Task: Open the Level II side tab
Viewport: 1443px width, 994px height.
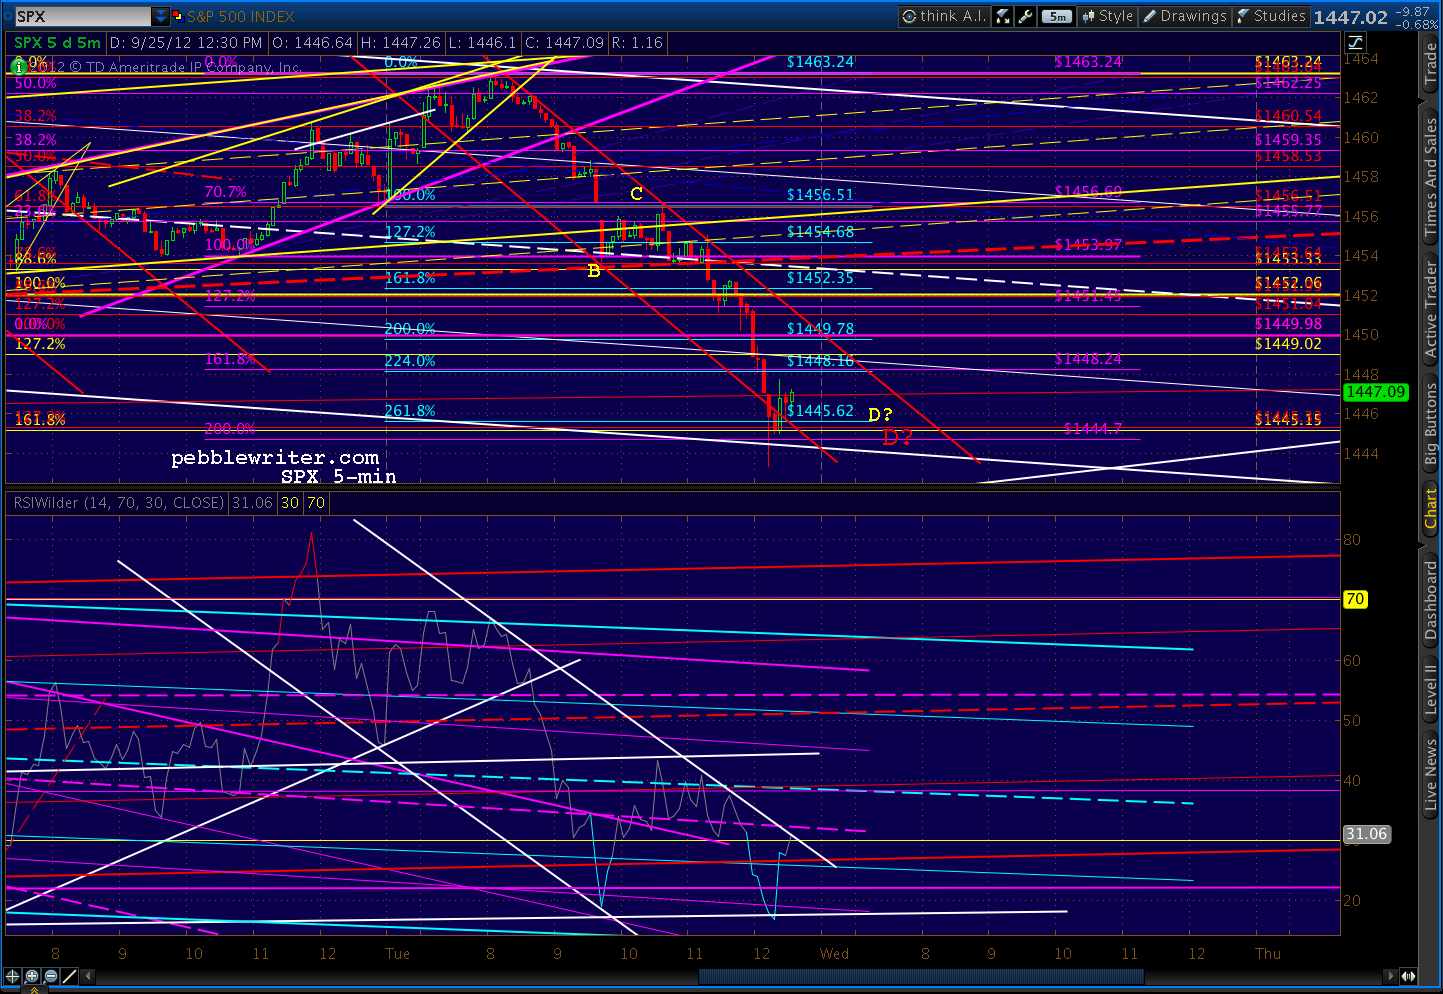Action: (1431, 688)
